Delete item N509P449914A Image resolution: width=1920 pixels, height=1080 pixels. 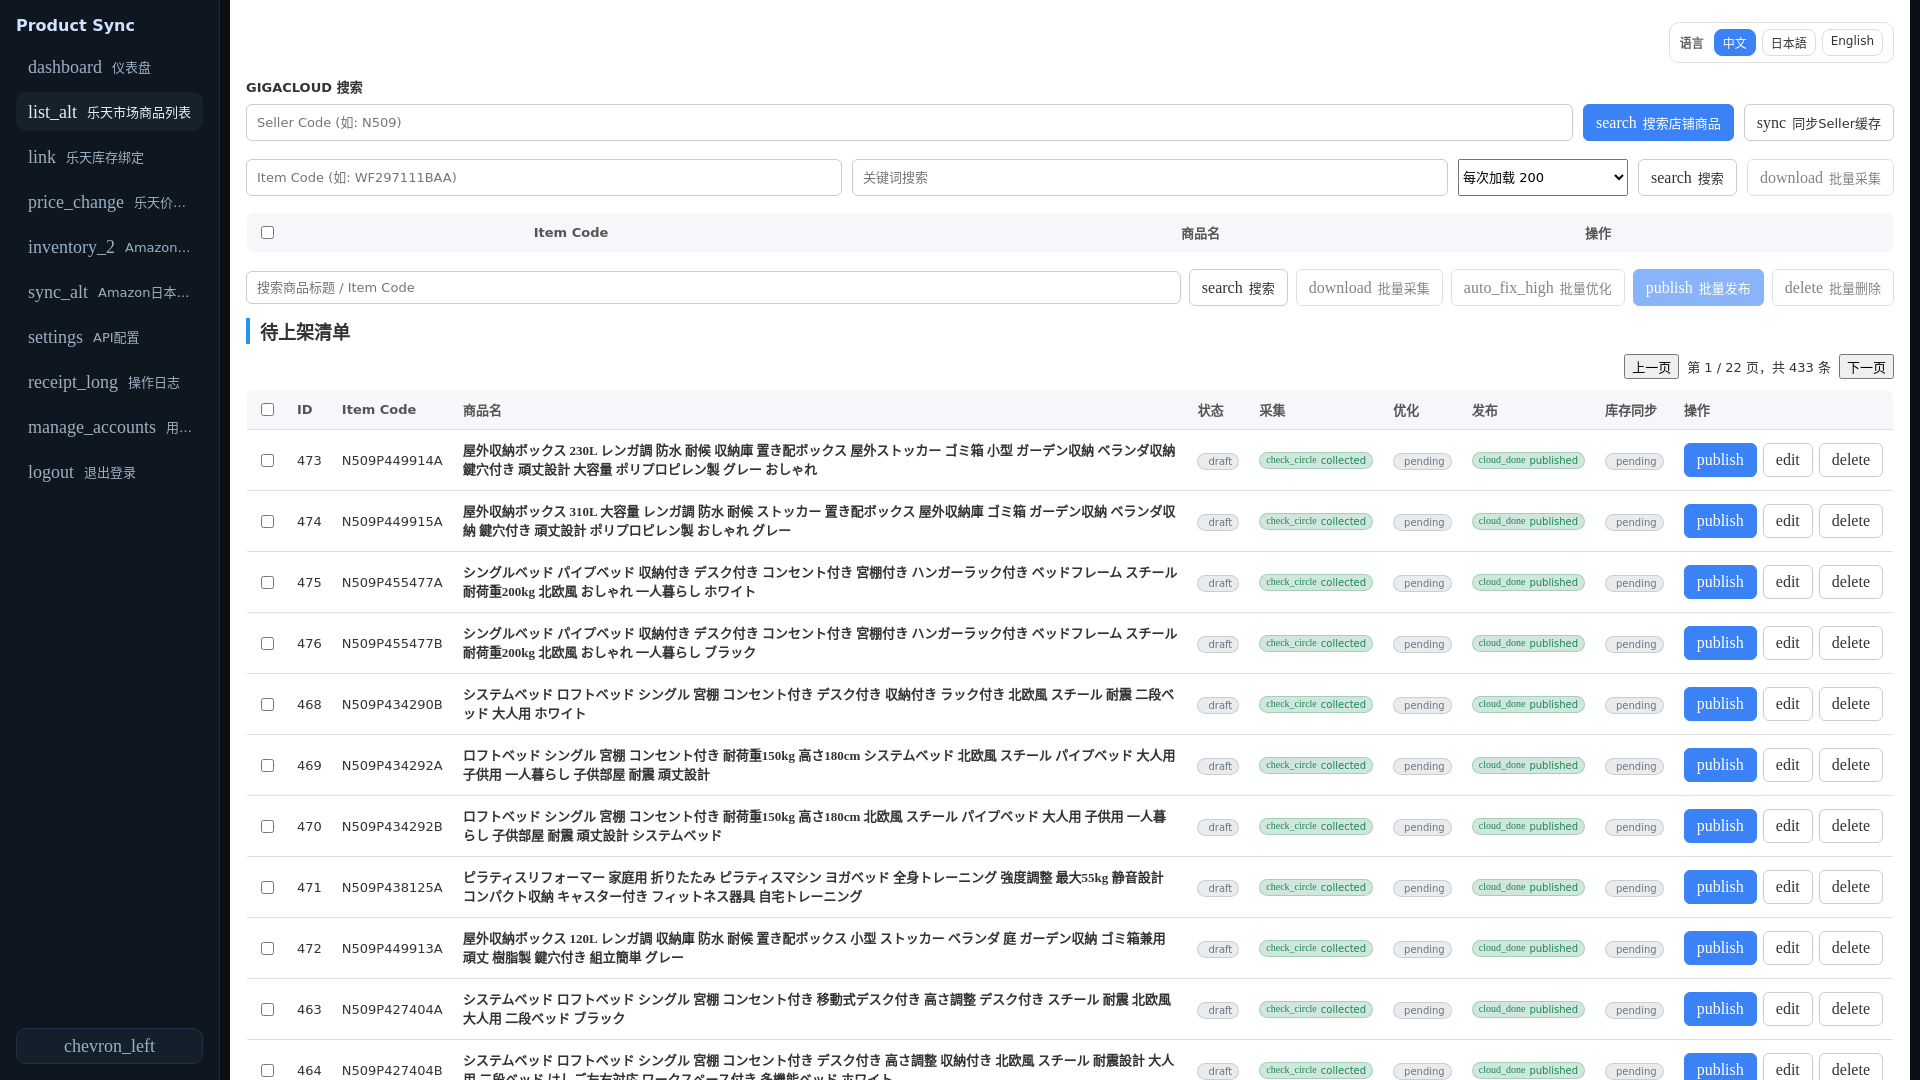coord(1851,460)
